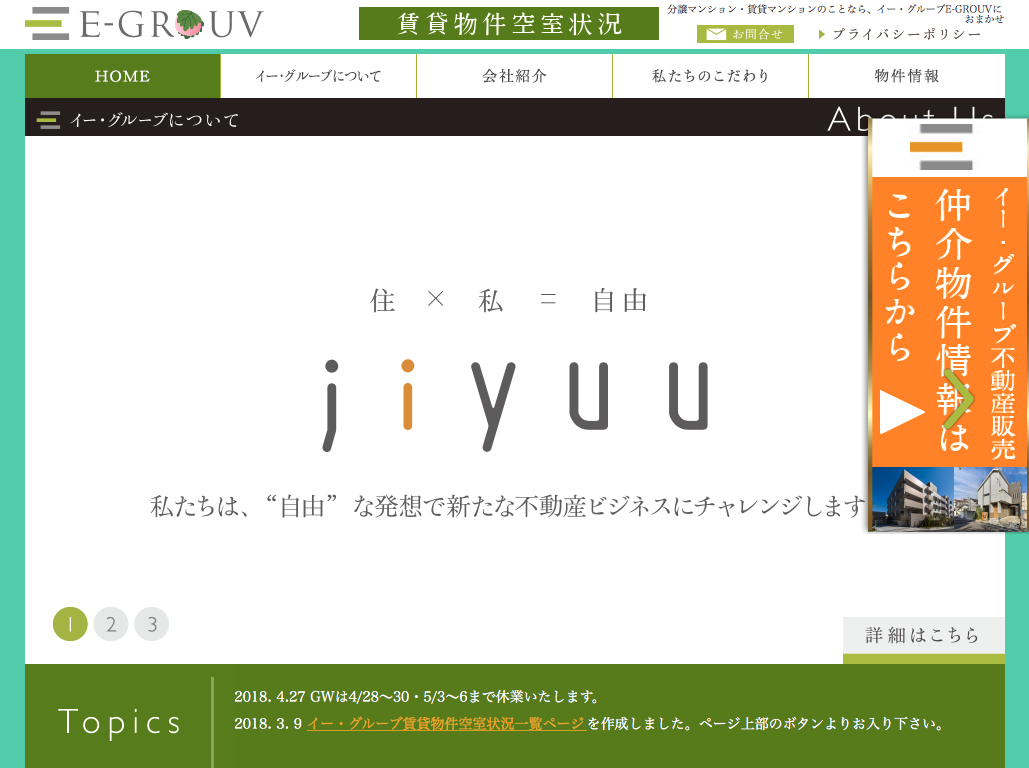Click the three-bar icon beside the イー・グループについて heading
This screenshot has height=768, width=1029.
tap(48, 120)
